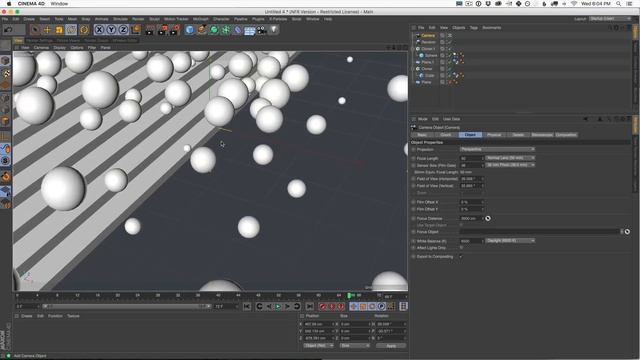
Task: Click the Play Forwards button
Action: pyautogui.click(x=278, y=306)
